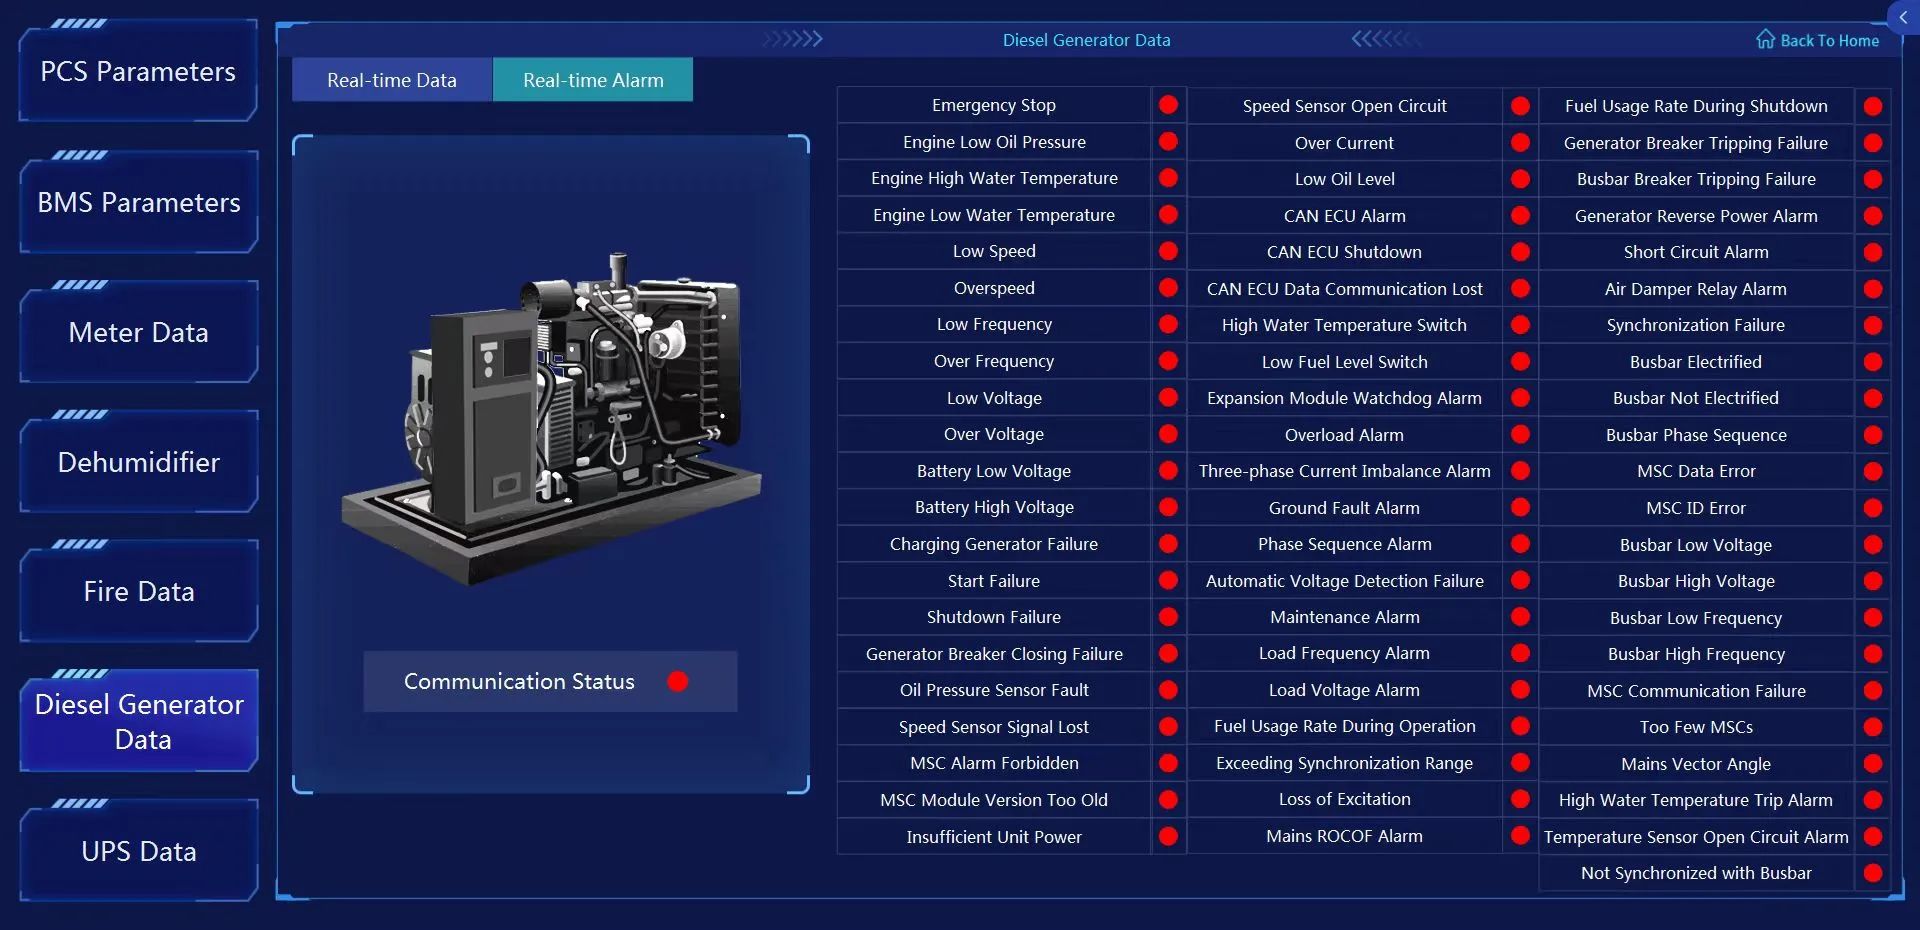This screenshot has height=930, width=1920.
Task: Click the Low Voltage alarm indicator
Action: coord(1168,398)
